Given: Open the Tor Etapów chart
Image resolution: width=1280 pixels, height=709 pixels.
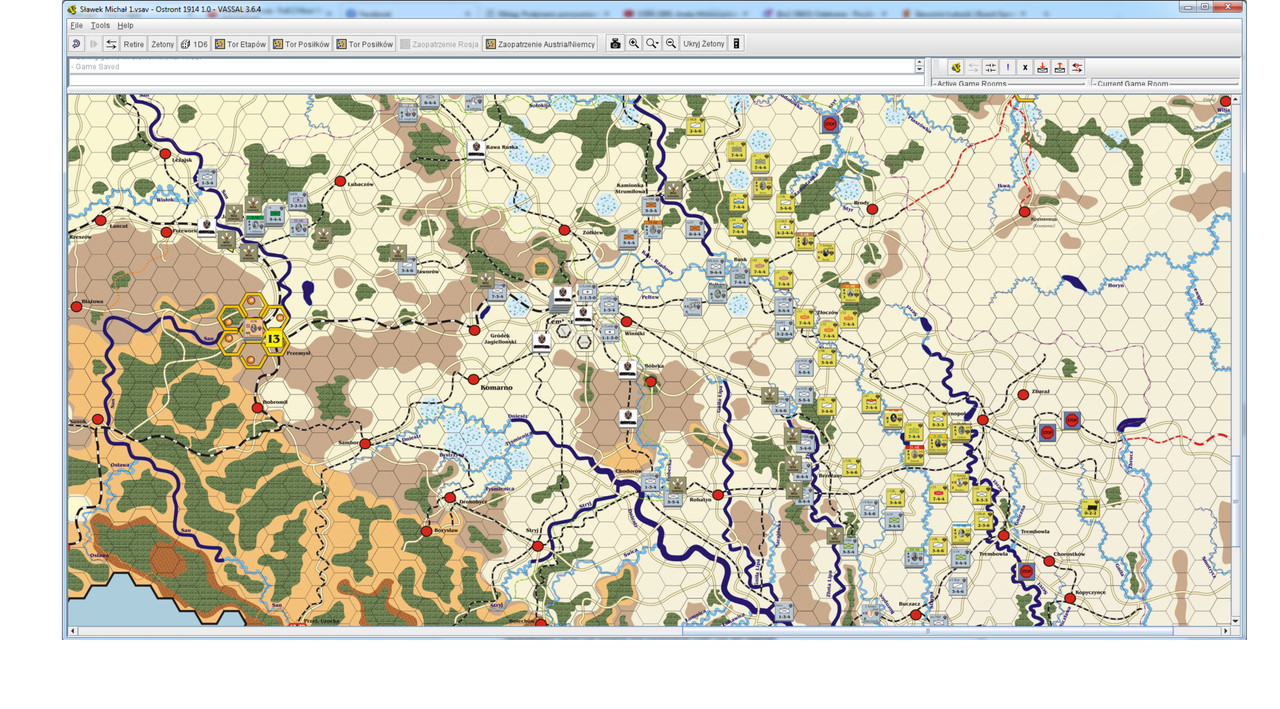Looking at the screenshot, I should click(240, 44).
